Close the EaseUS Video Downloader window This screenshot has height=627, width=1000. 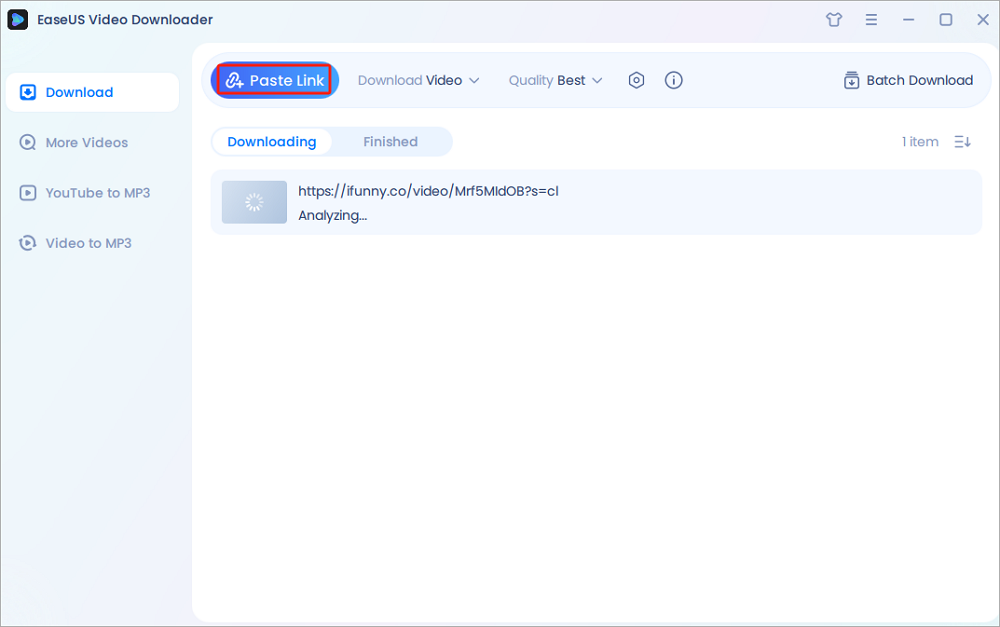pos(983,20)
